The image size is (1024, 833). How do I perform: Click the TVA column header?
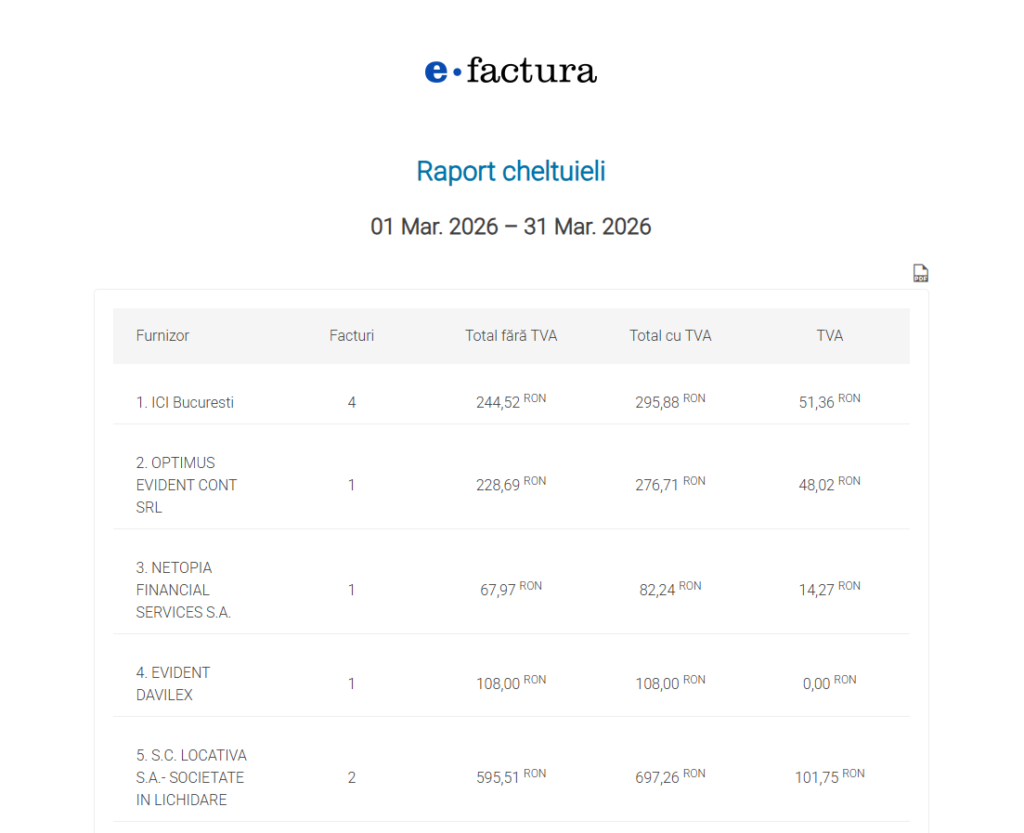(x=829, y=336)
